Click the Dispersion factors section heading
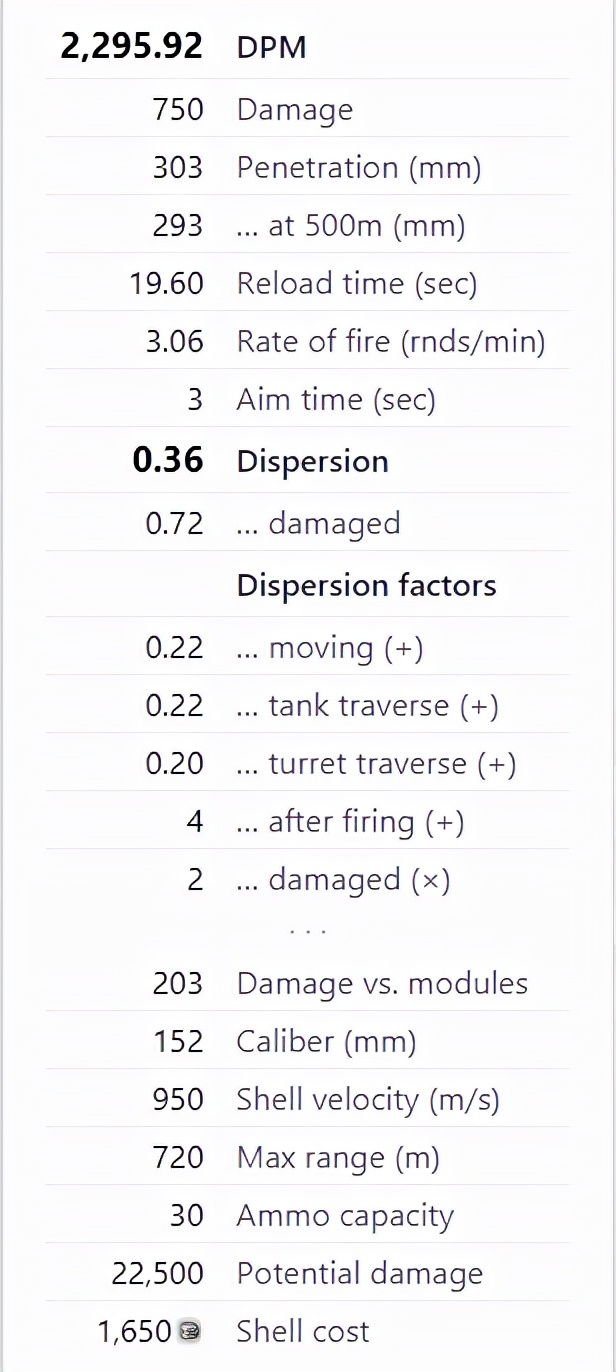Screen dimensions: 616x1372 366,585
